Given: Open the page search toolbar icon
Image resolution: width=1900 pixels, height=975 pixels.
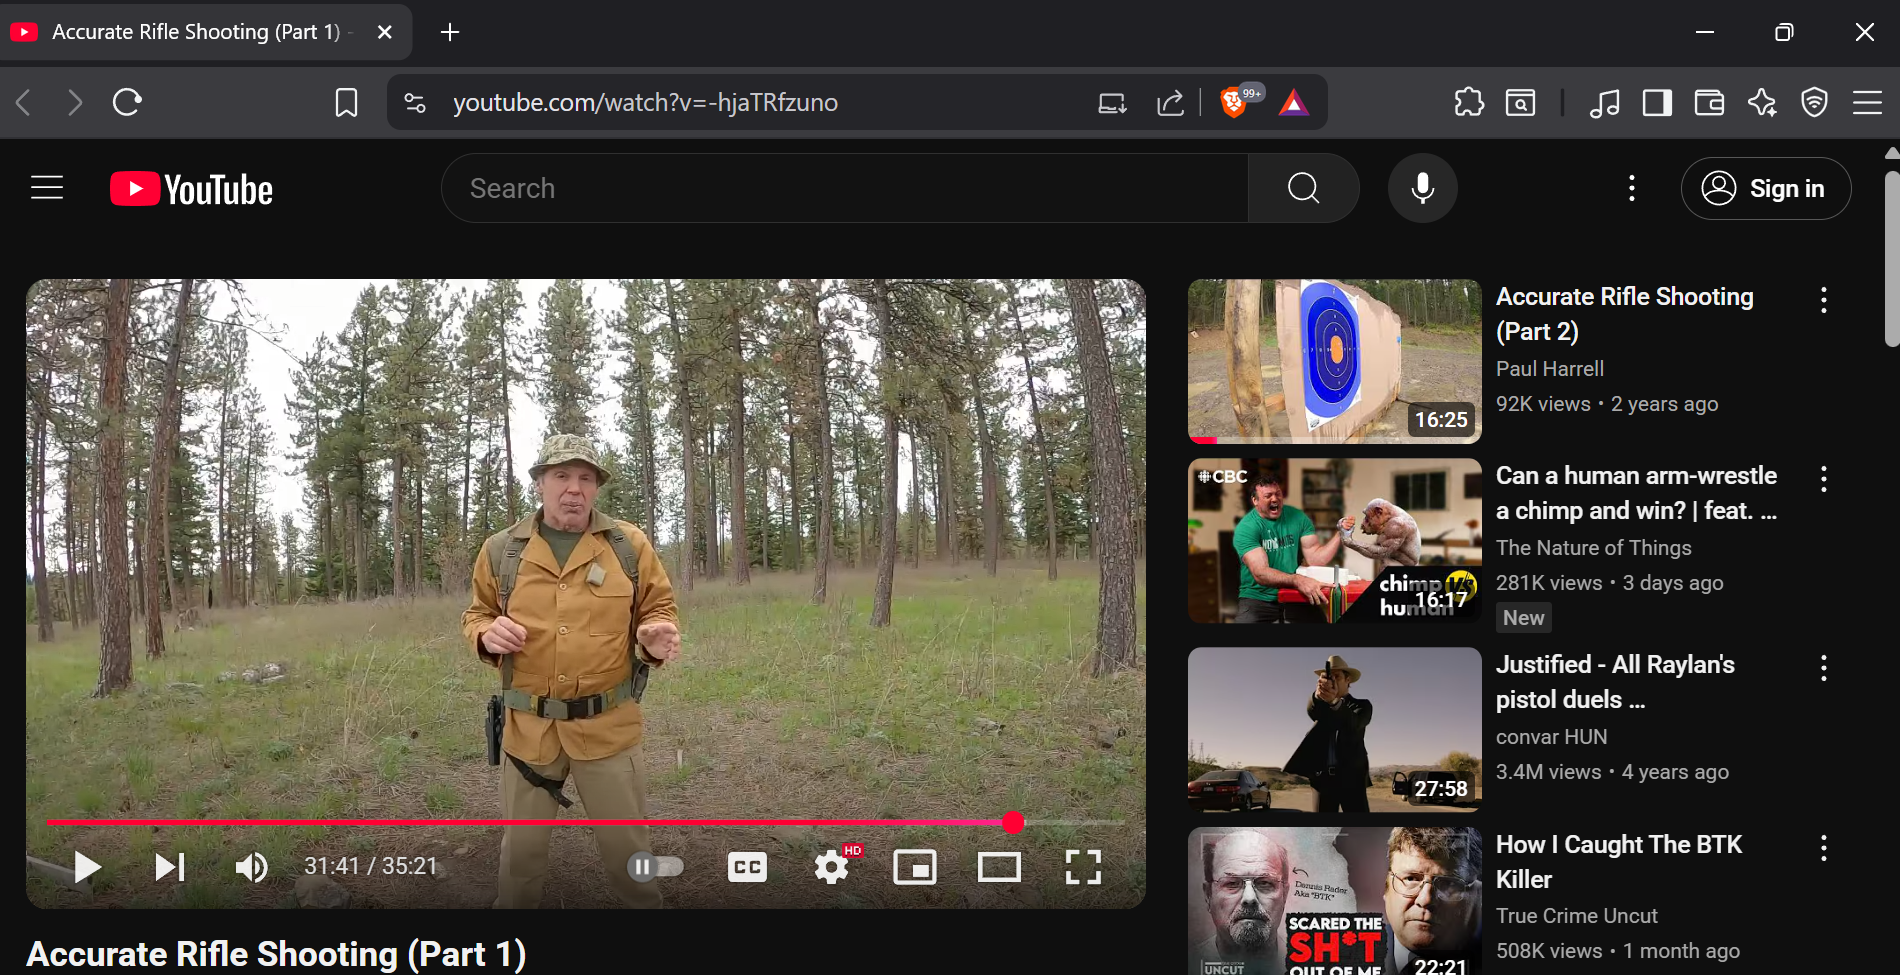Looking at the screenshot, I should point(1521,102).
